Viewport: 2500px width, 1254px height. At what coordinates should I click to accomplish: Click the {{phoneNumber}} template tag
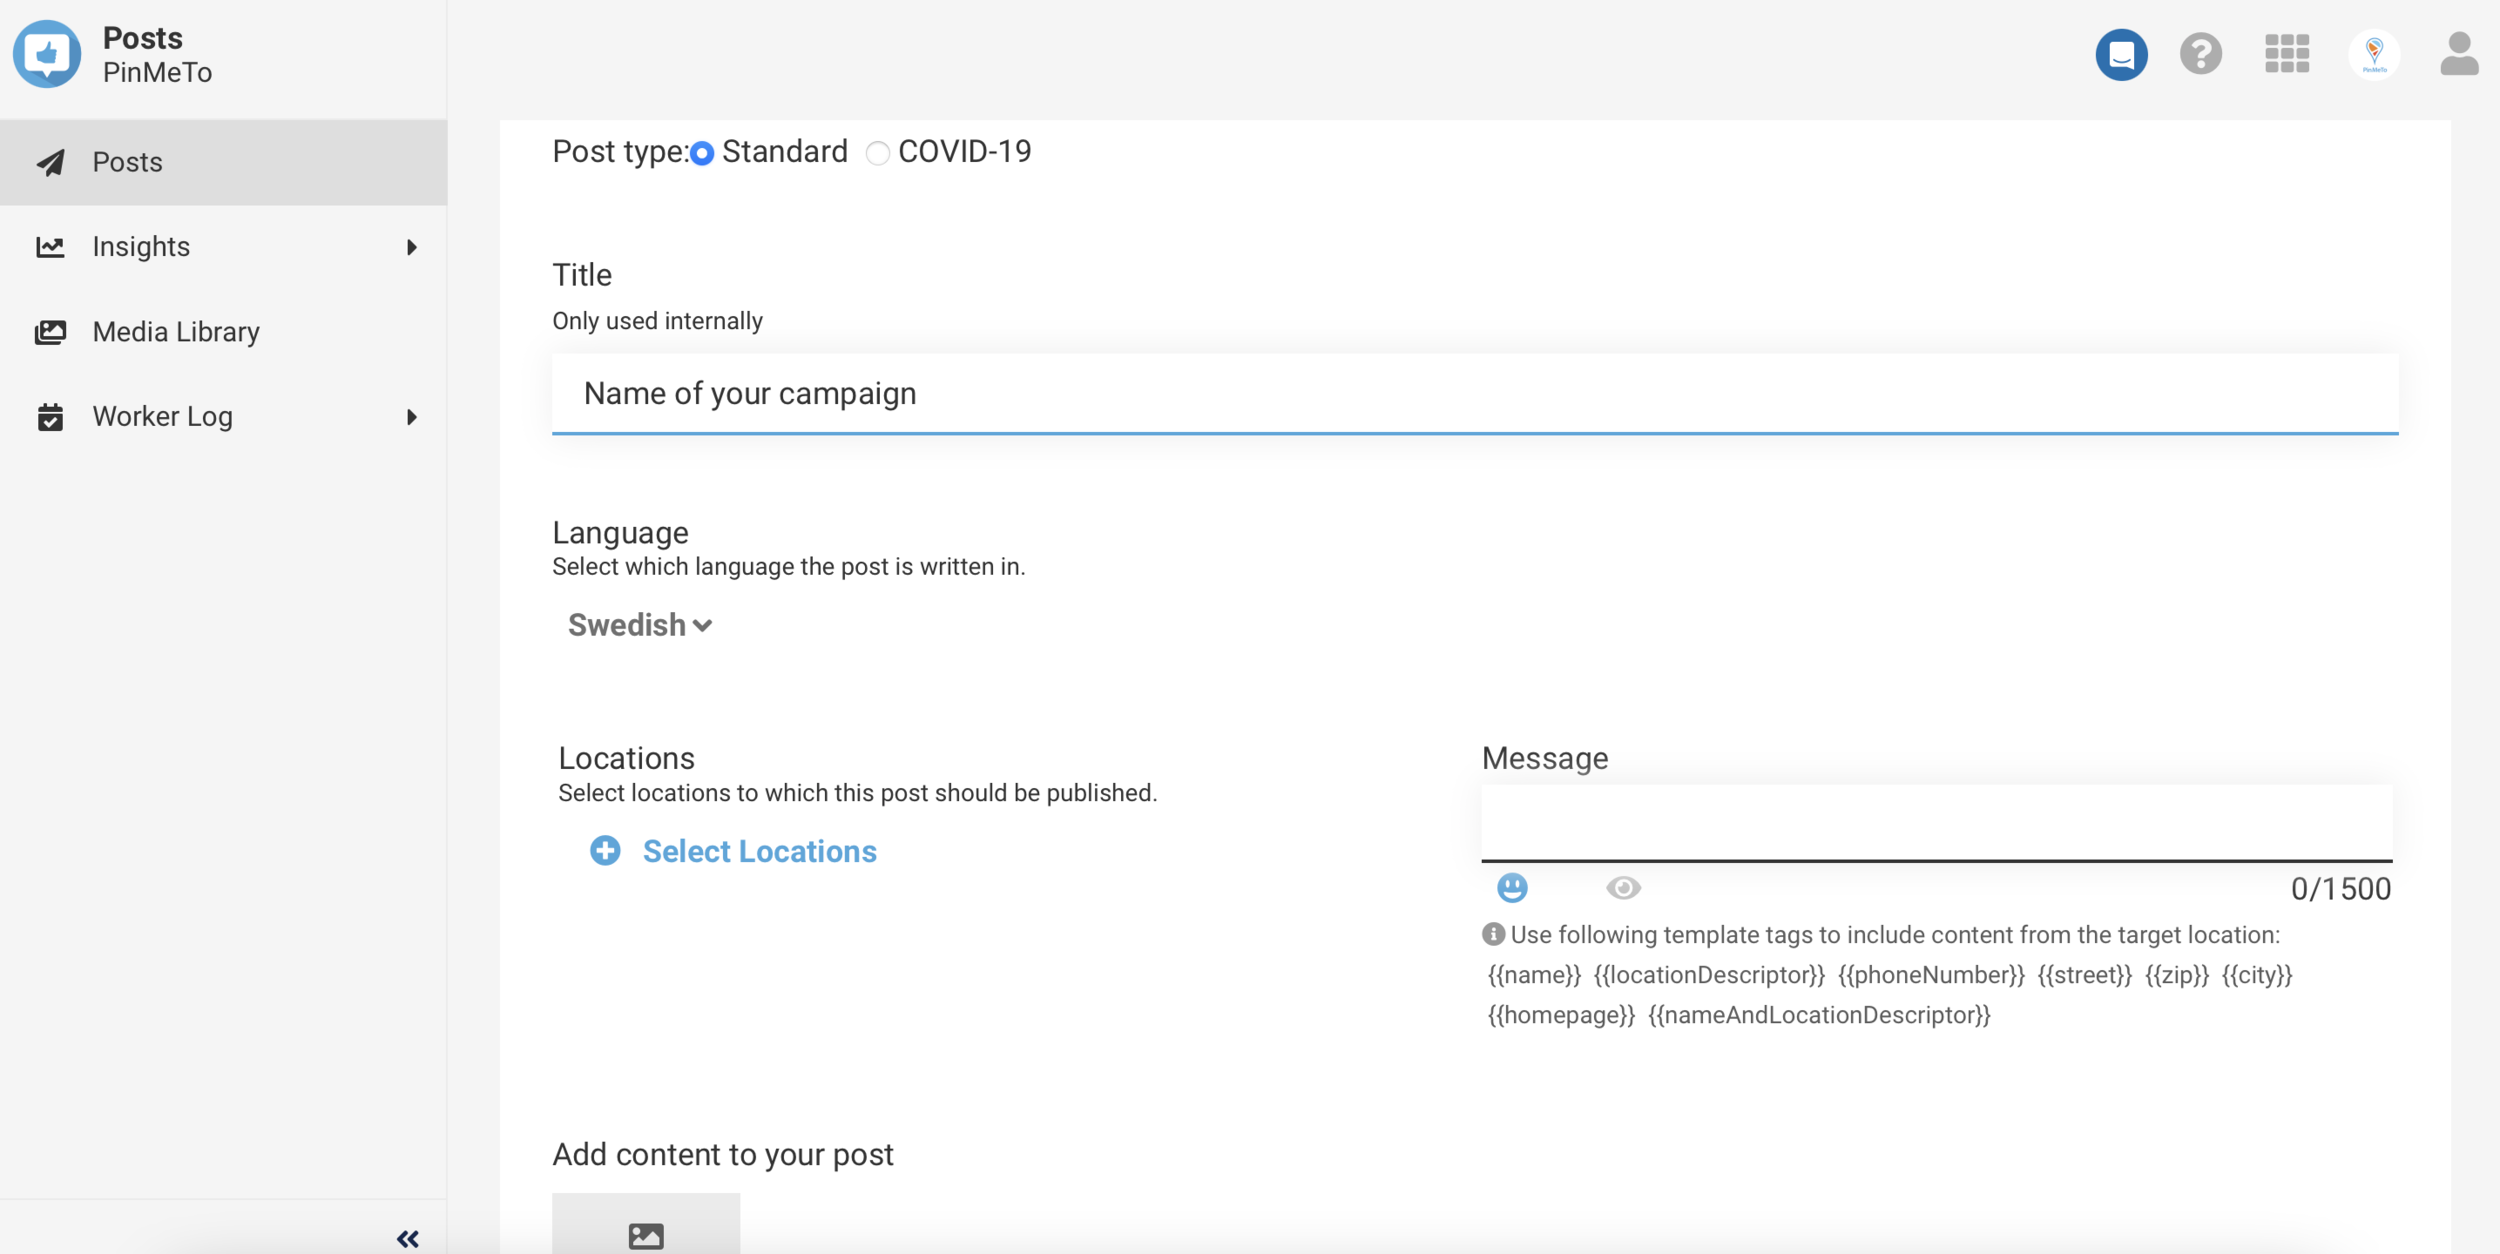(1931, 975)
